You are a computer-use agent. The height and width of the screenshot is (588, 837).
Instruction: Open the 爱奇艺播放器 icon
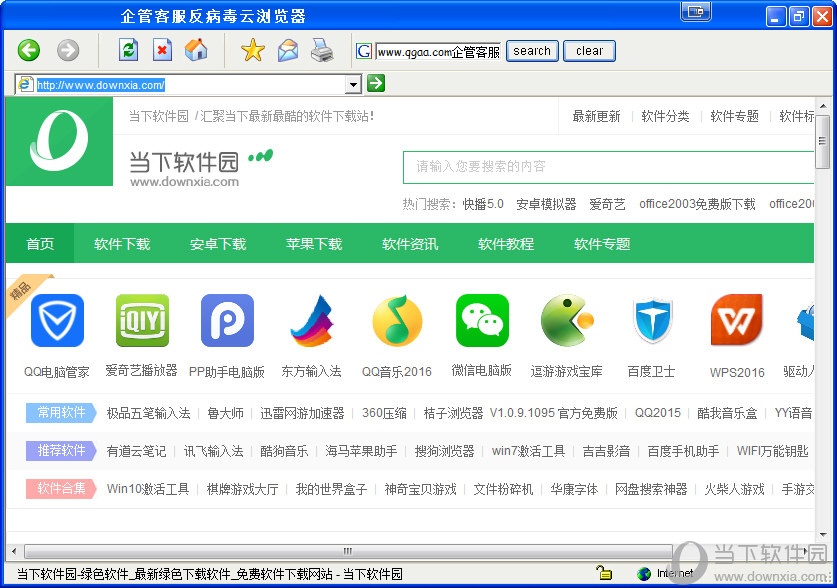(x=142, y=320)
